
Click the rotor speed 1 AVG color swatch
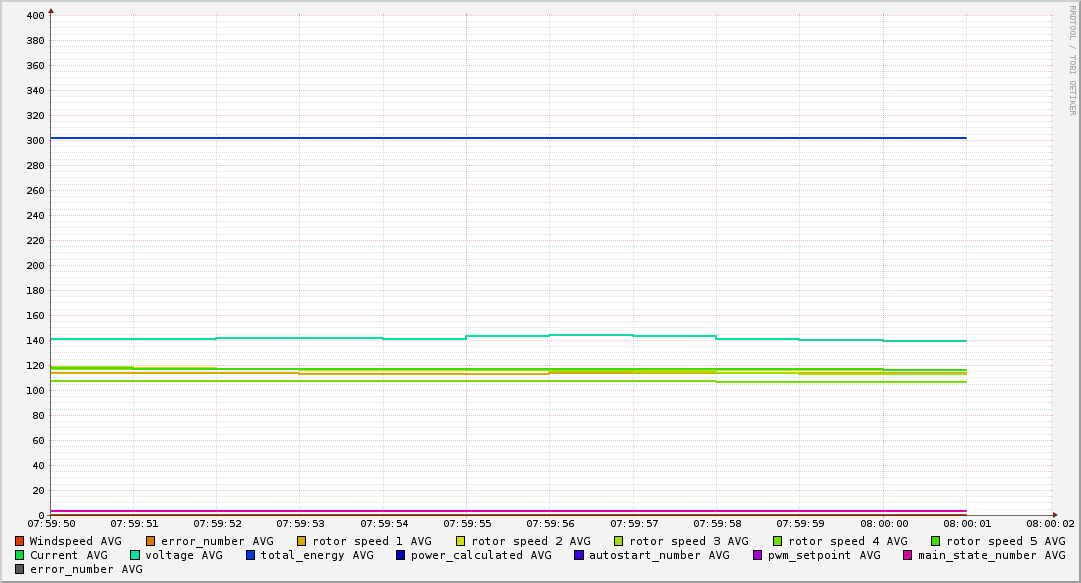302,541
